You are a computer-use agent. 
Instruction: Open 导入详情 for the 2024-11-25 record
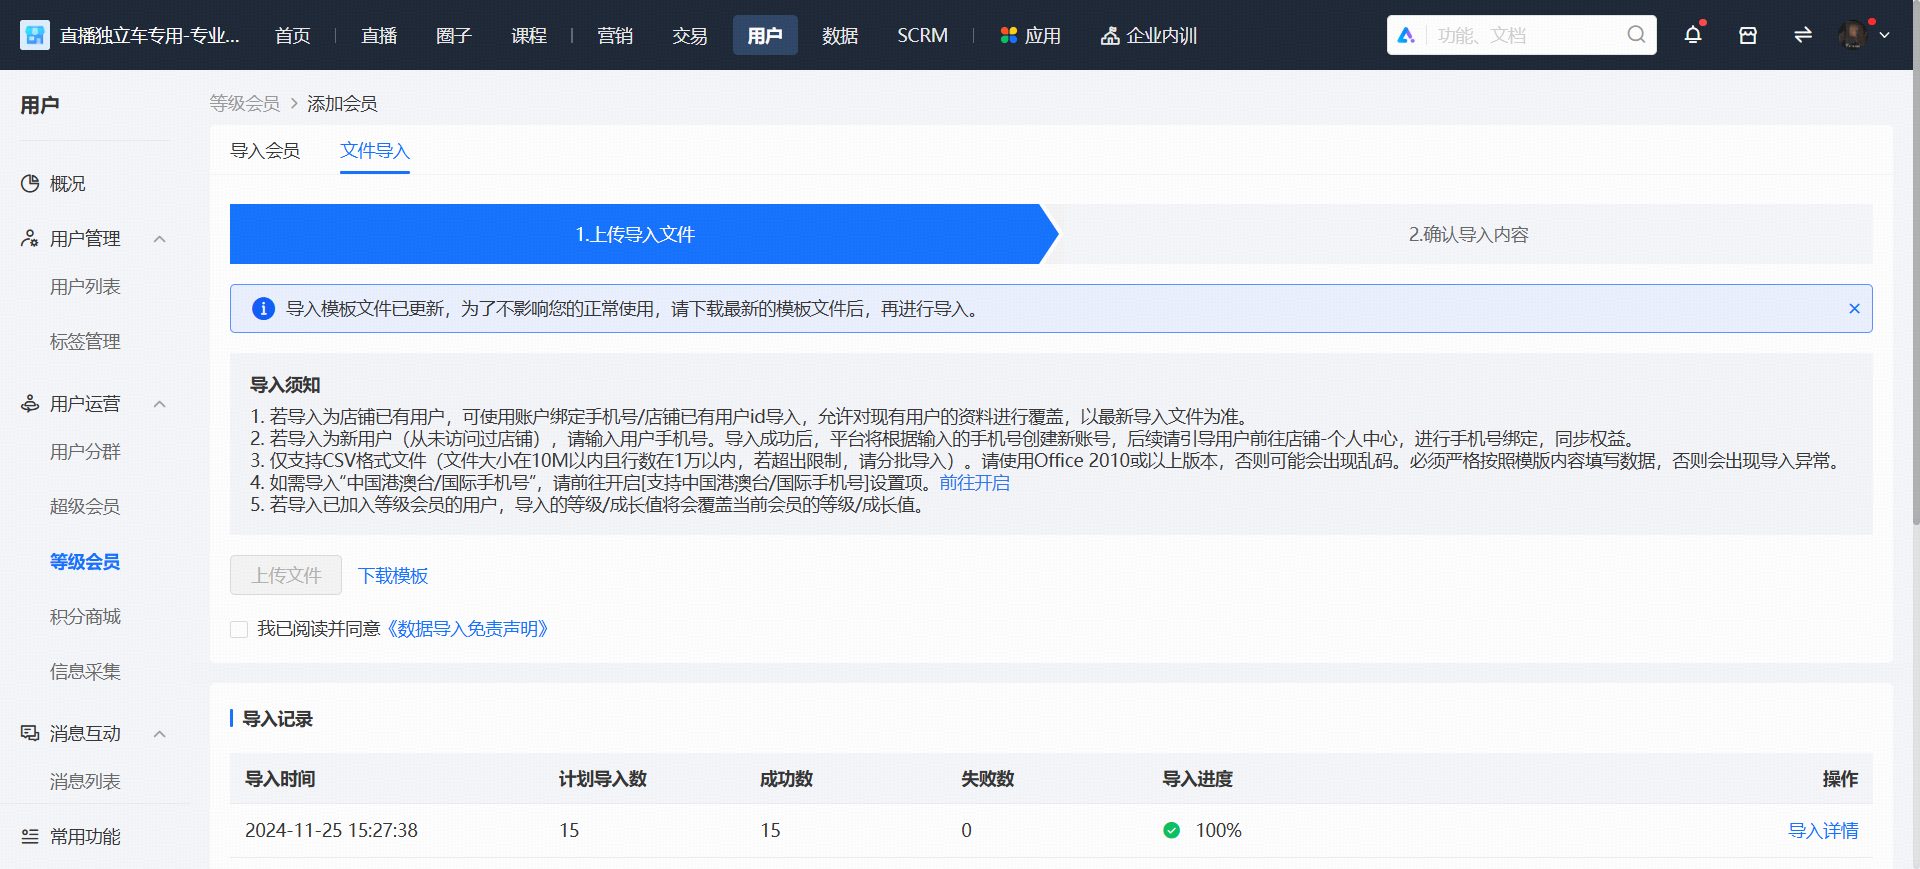click(1823, 831)
